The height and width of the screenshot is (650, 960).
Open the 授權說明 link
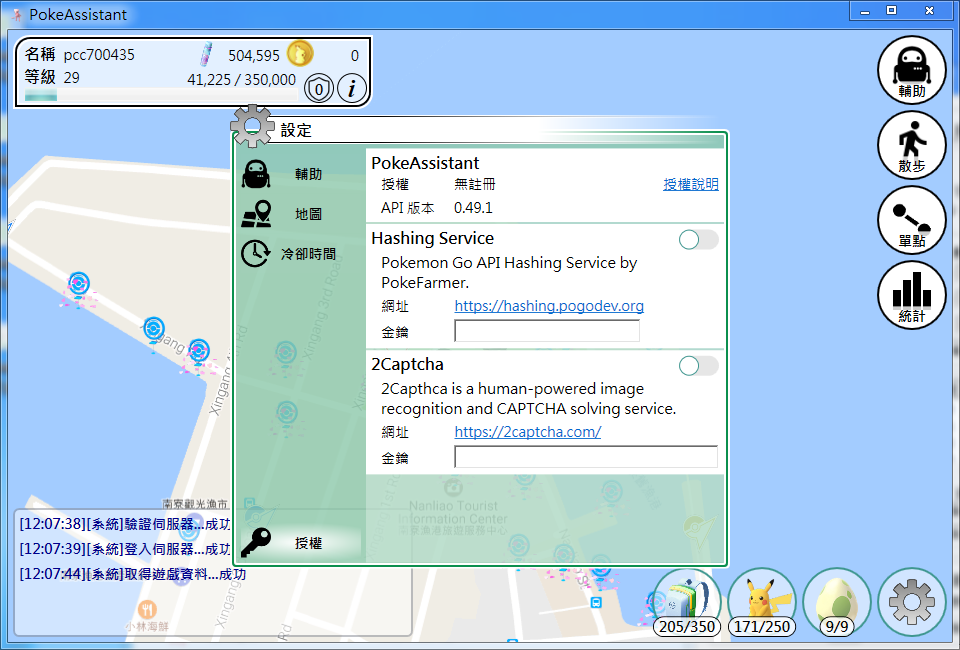691,184
